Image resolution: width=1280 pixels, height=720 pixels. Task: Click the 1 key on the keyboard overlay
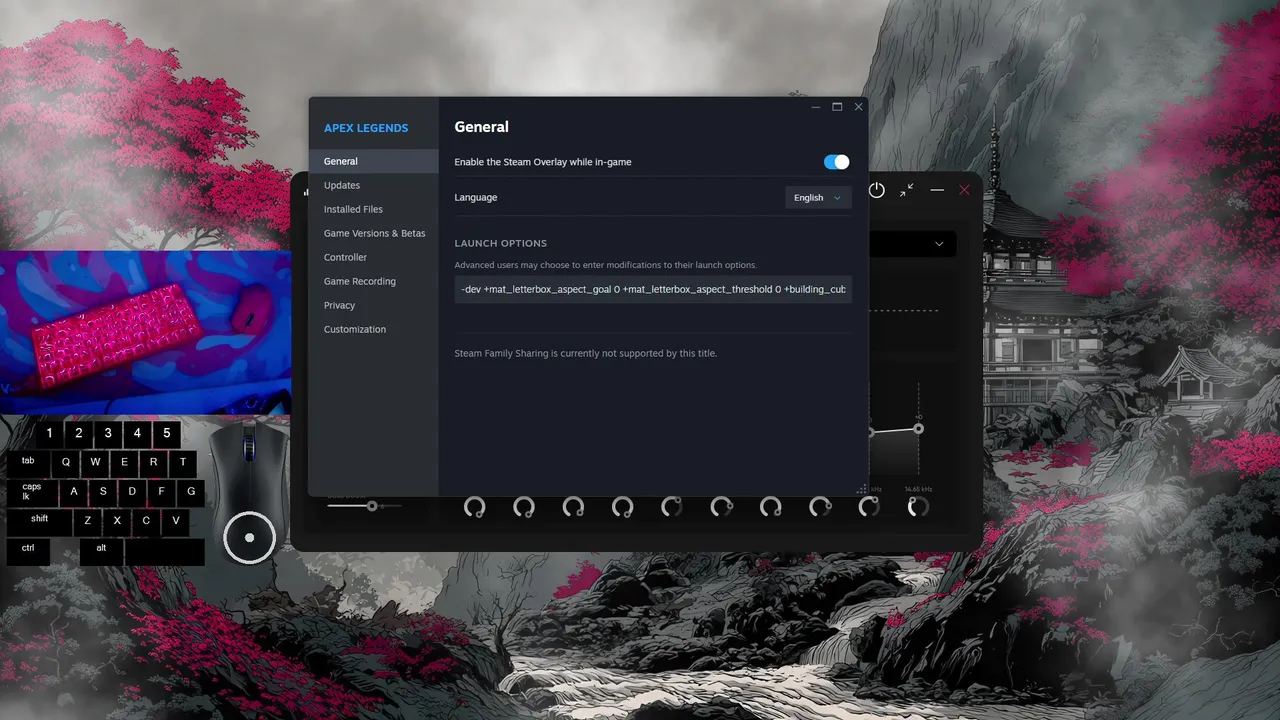click(x=49, y=434)
